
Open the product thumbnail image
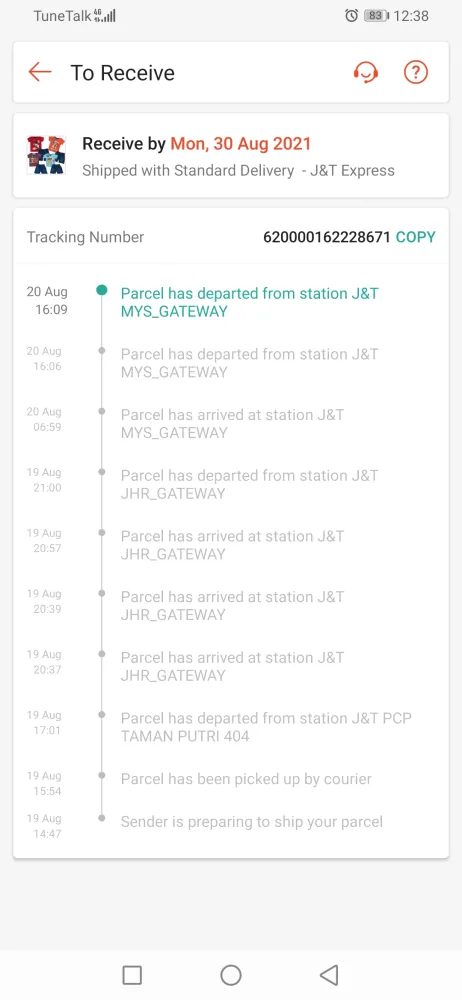(46, 155)
